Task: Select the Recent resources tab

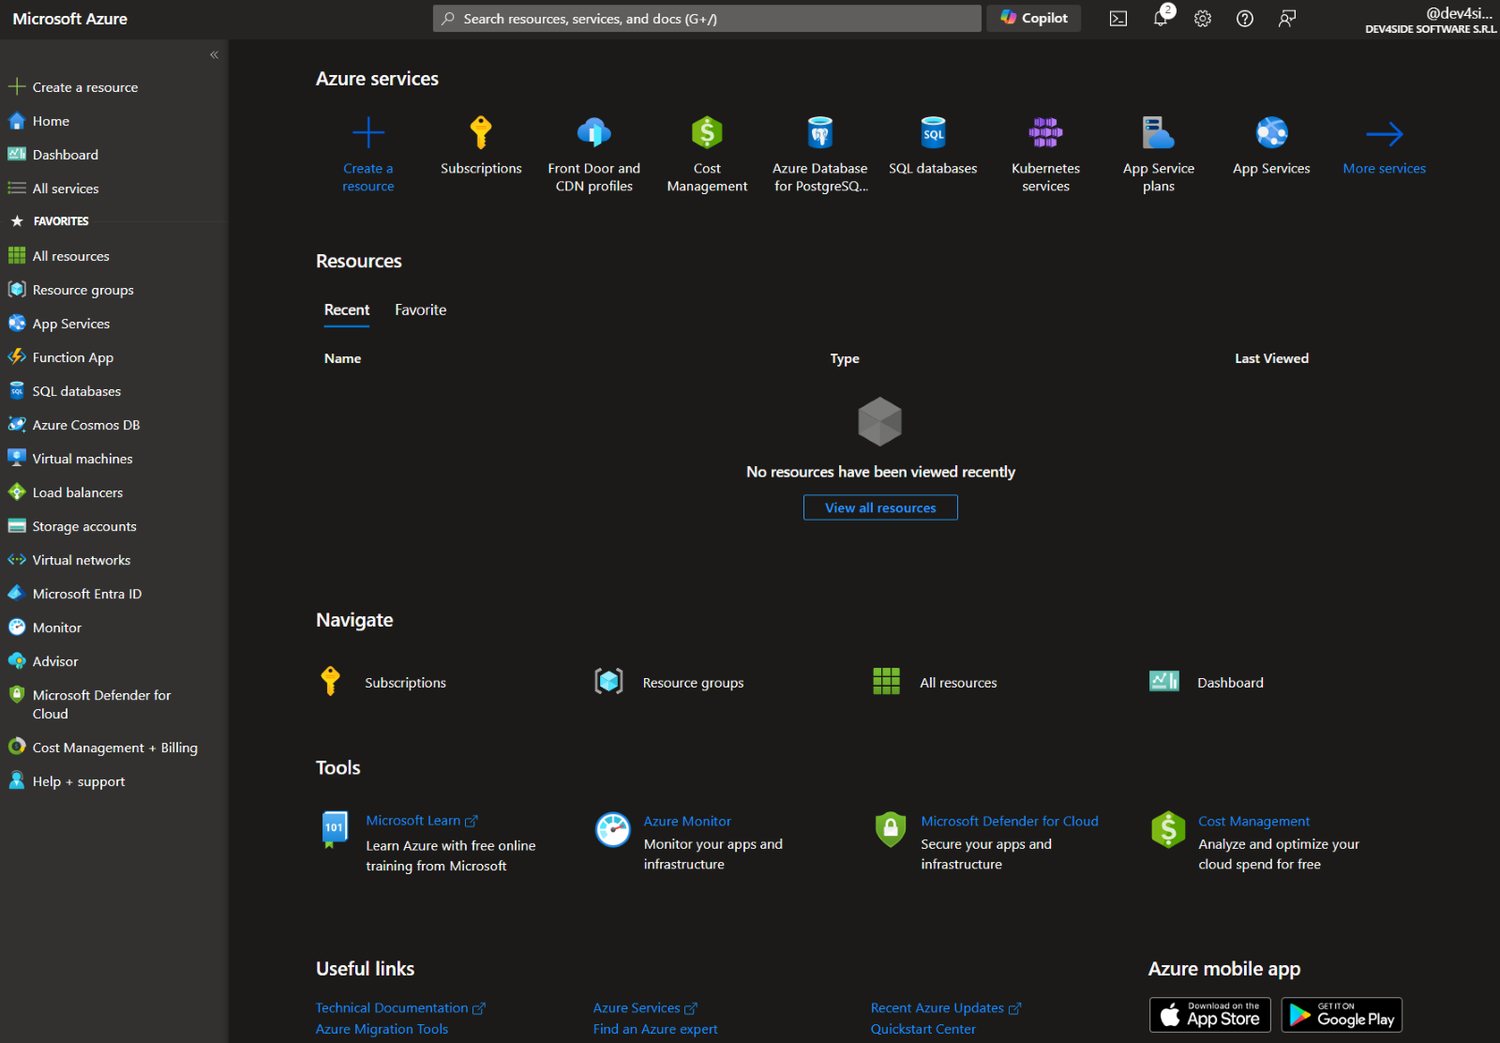Action: click(x=347, y=310)
